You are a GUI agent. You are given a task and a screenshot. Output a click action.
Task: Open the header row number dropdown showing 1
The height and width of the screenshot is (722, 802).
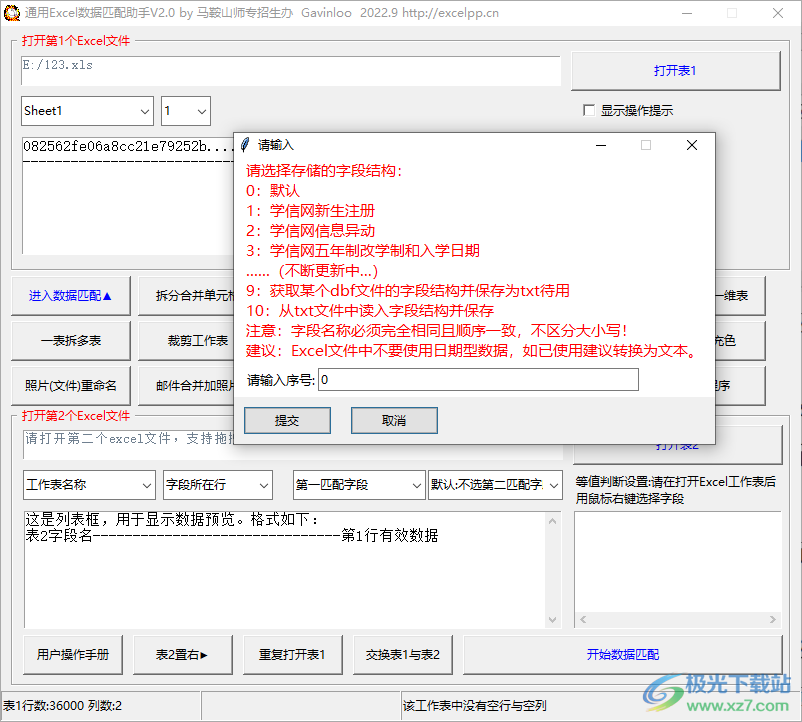coord(186,111)
